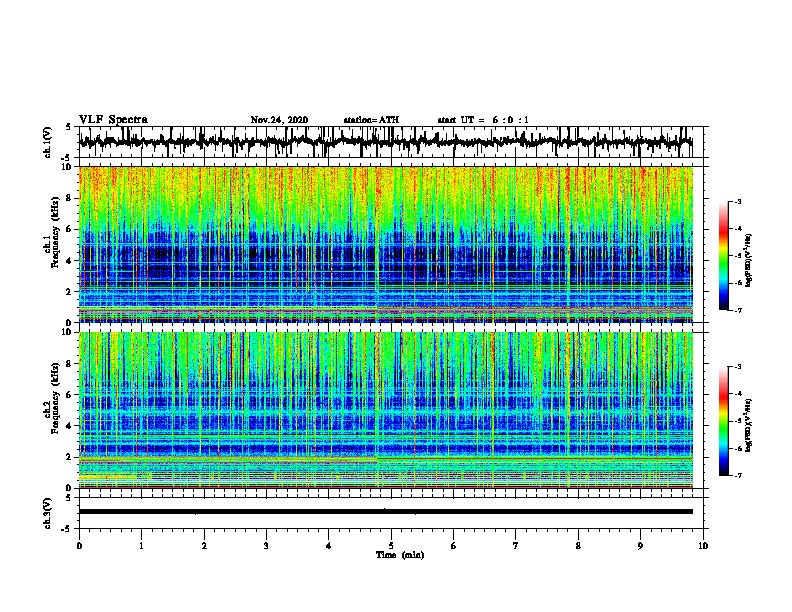This screenshot has height=612, width=792.
Task: Click time axis tick label "9"
Action: coord(640,546)
